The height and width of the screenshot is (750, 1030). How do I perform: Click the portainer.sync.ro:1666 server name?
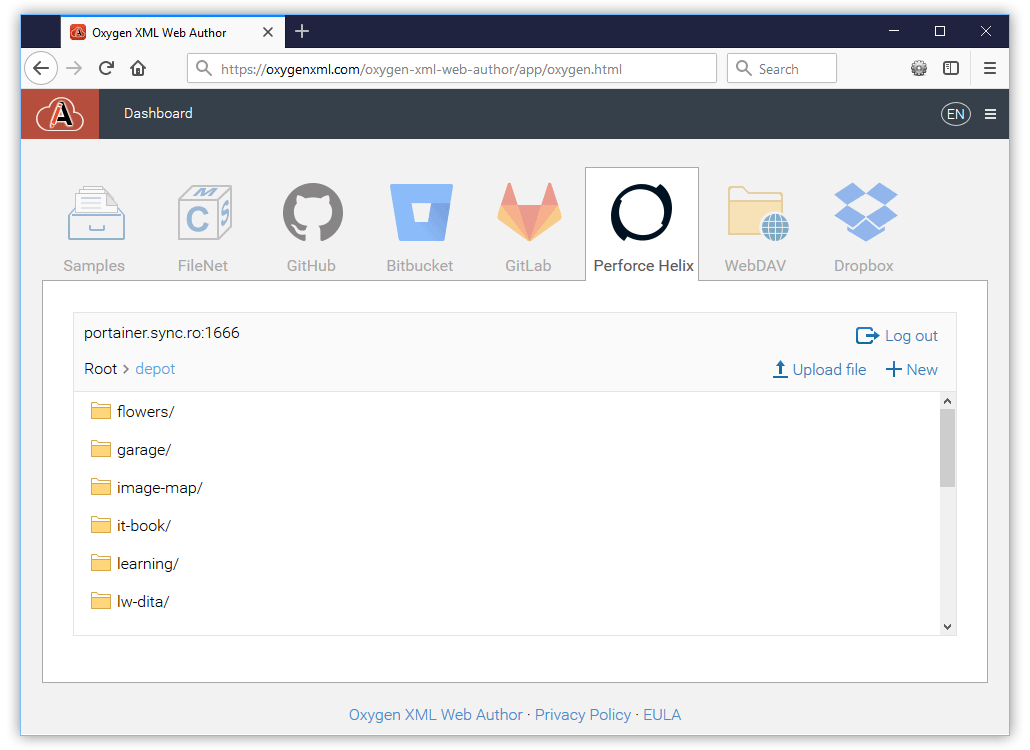162,333
